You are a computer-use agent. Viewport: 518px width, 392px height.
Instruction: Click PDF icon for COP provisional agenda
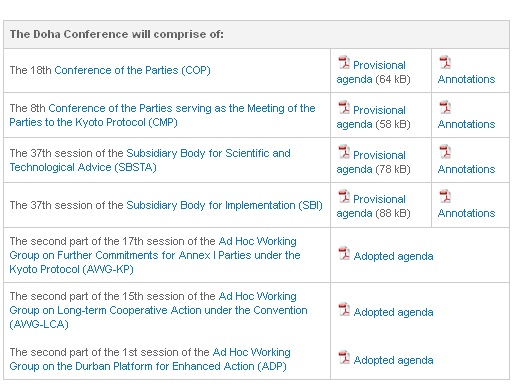pyautogui.click(x=344, y=62)
